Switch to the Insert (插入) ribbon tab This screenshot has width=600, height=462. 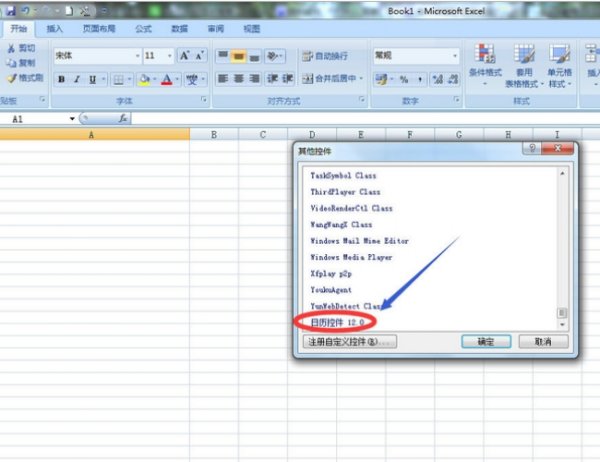pos(54,29)
